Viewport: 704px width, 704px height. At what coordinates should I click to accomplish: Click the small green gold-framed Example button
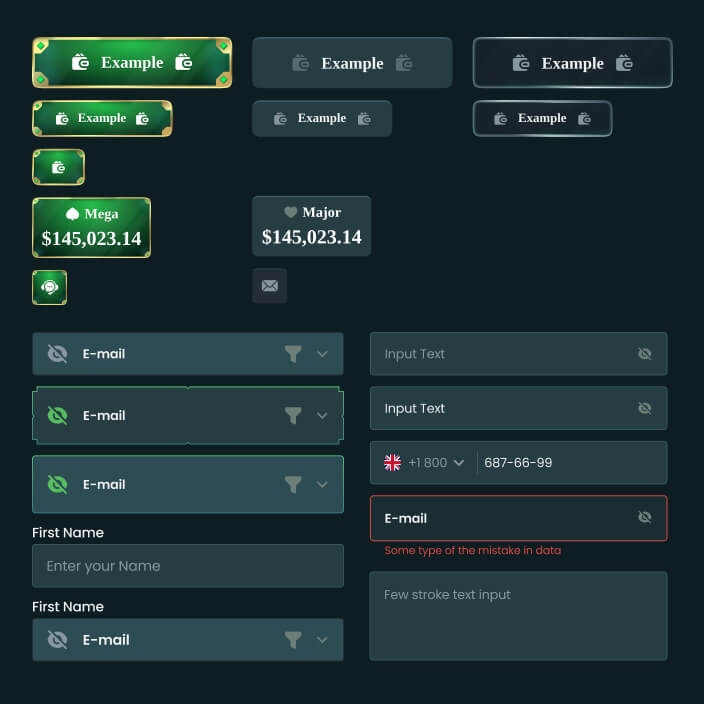click(x=102, y=119)
